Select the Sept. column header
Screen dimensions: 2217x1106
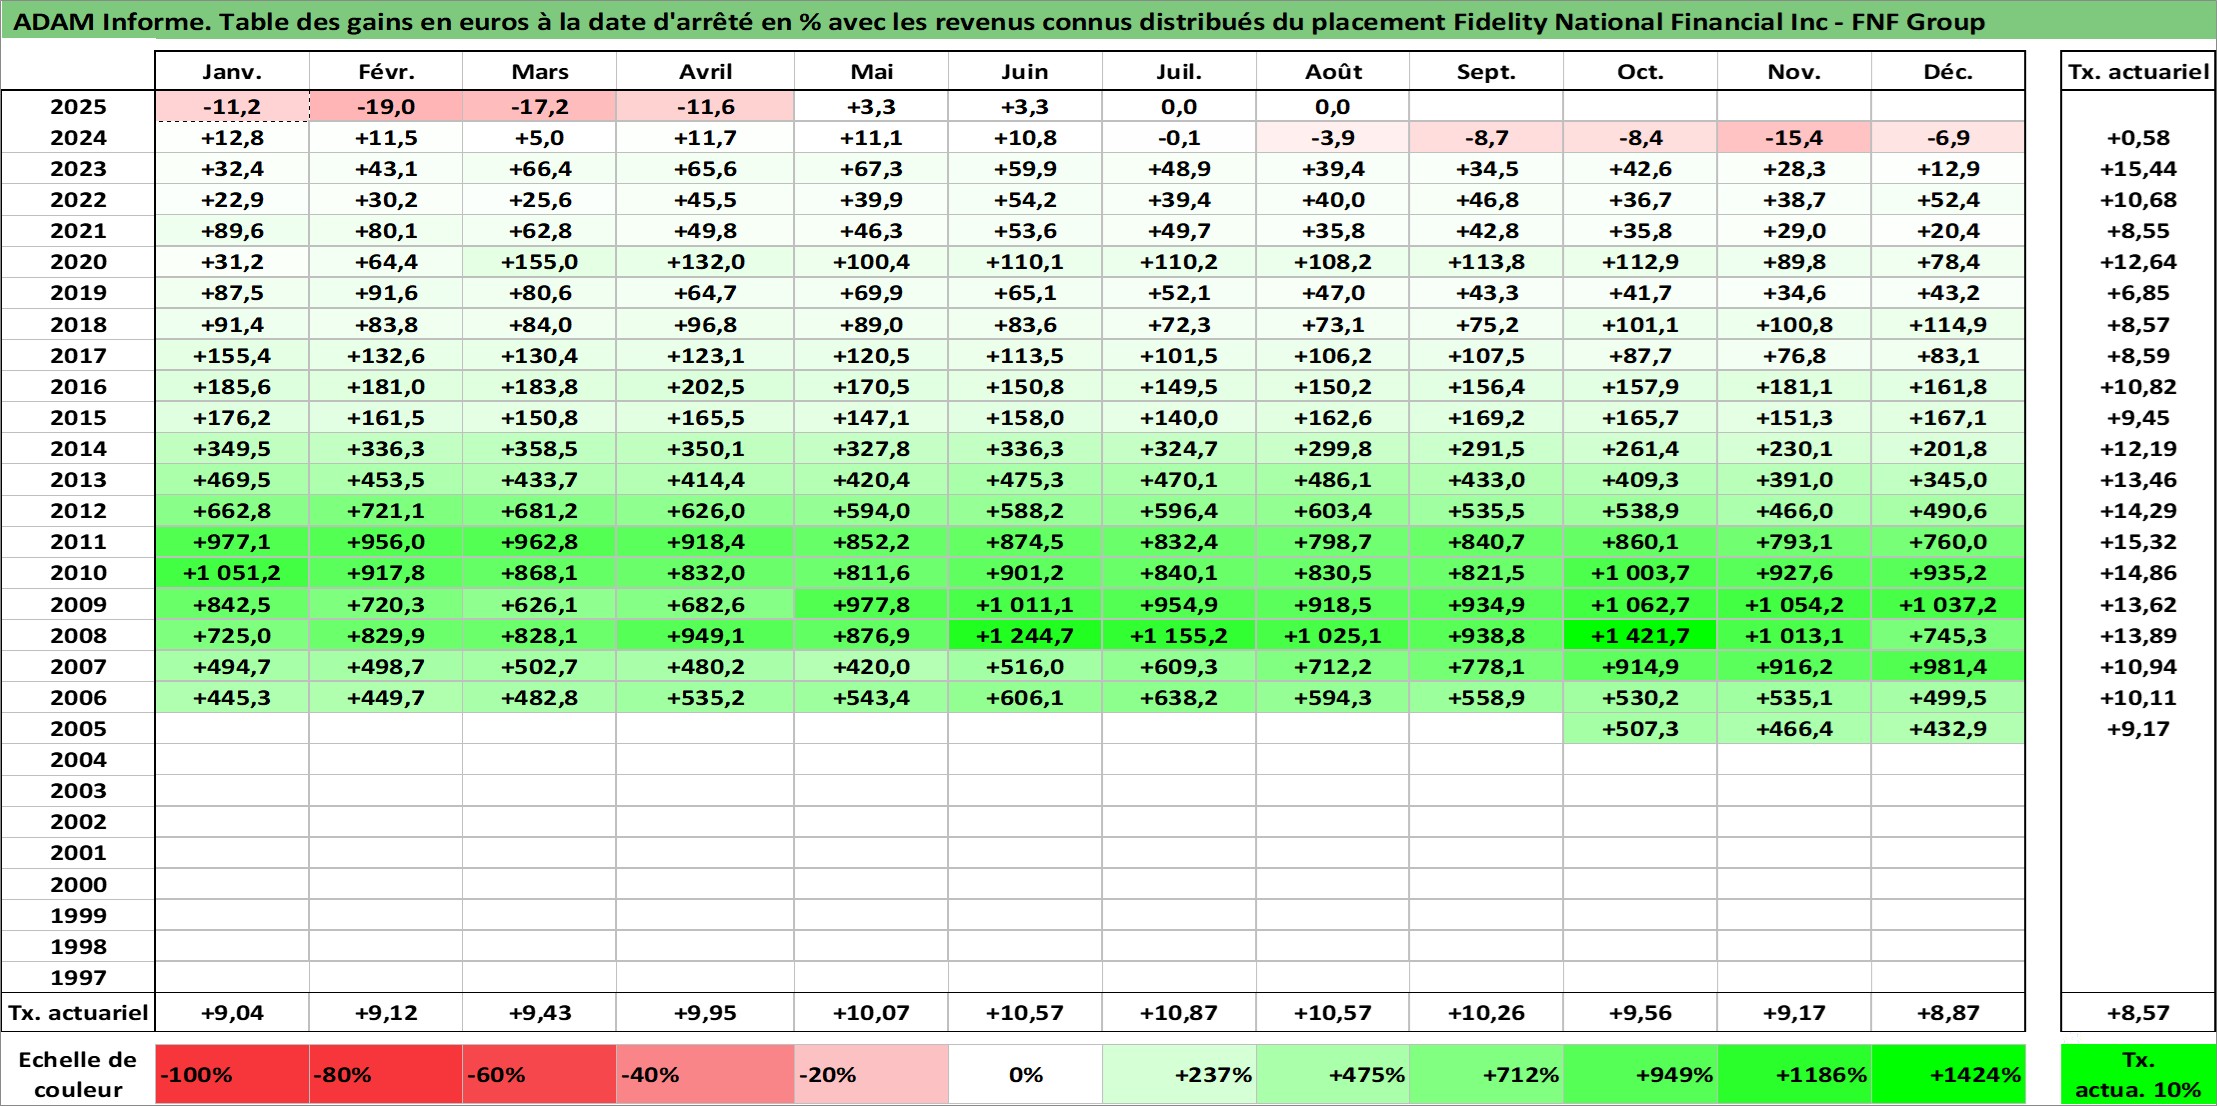[x=1486, y=72]
